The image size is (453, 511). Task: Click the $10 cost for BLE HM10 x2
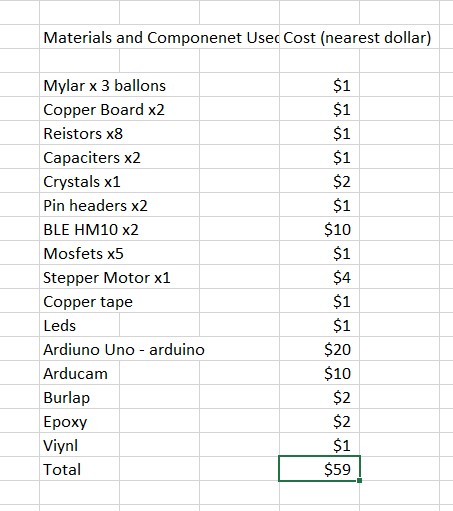(x=319, y=229)
